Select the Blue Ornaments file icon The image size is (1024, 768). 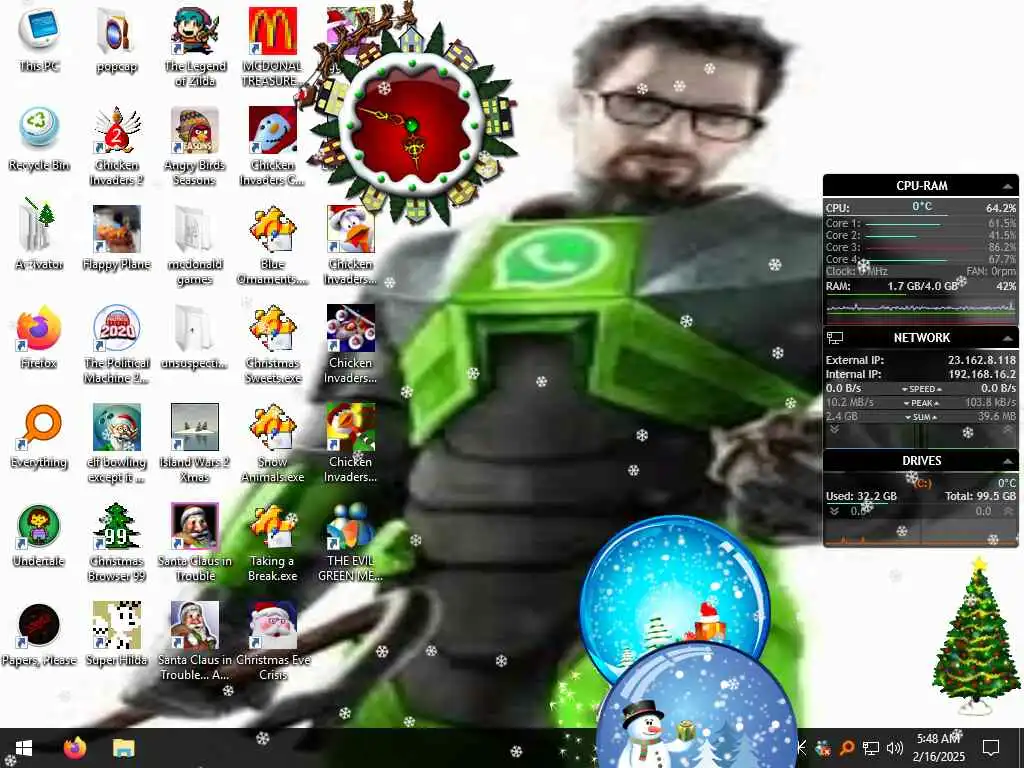[273, 244]
